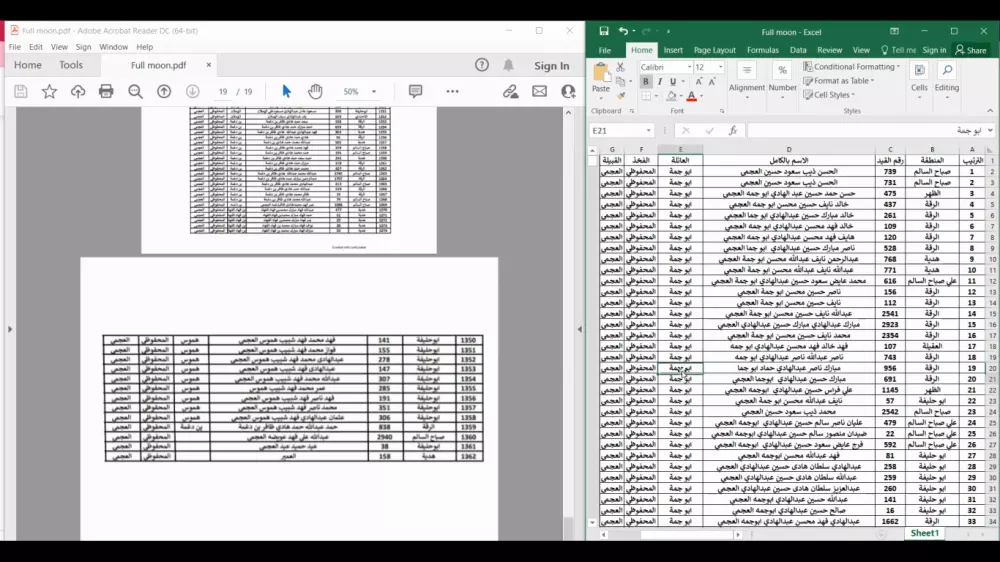1000x562 pixels.
Task: Open Excel Page Layout tab
Action: pyautogui.click(x=714, y=50)
